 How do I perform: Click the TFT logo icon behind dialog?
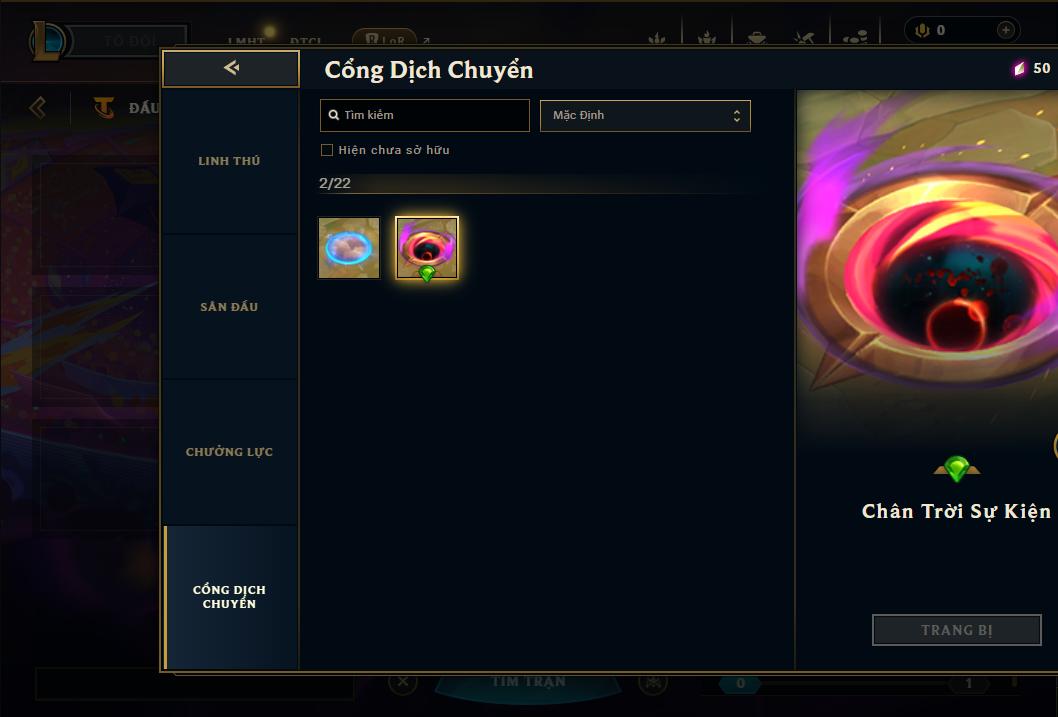[x=103, y=107]
